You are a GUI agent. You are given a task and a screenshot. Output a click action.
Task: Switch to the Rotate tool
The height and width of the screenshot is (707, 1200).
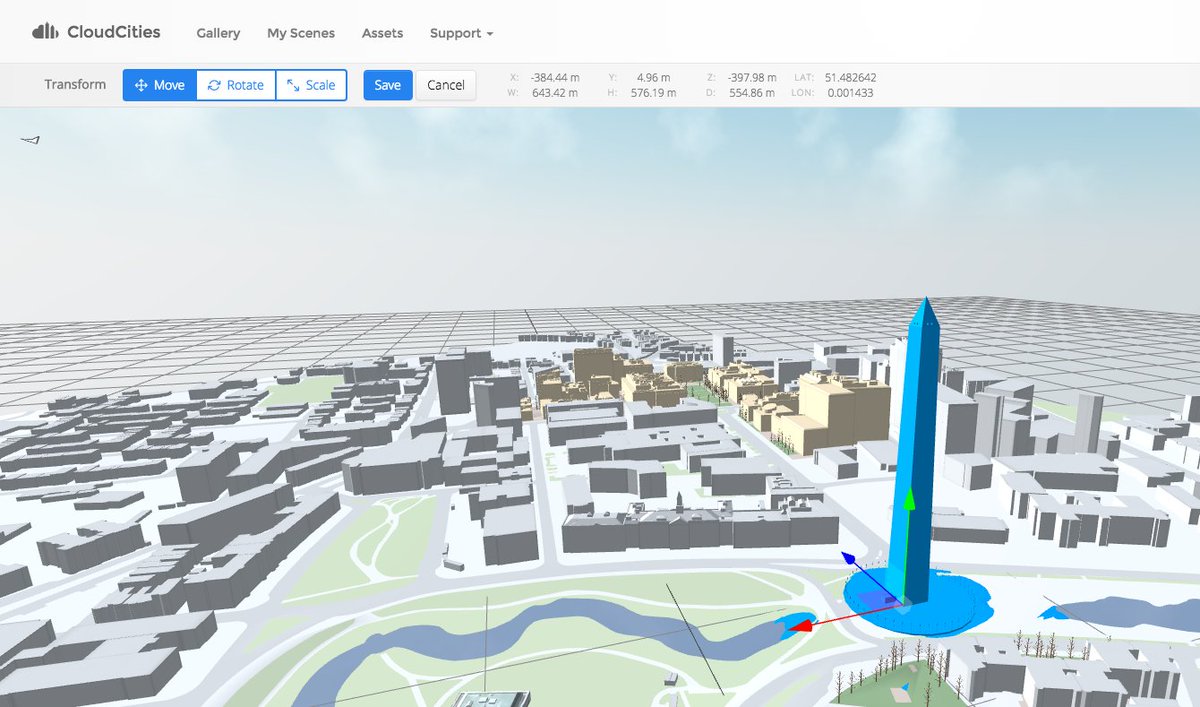(236, 85)
